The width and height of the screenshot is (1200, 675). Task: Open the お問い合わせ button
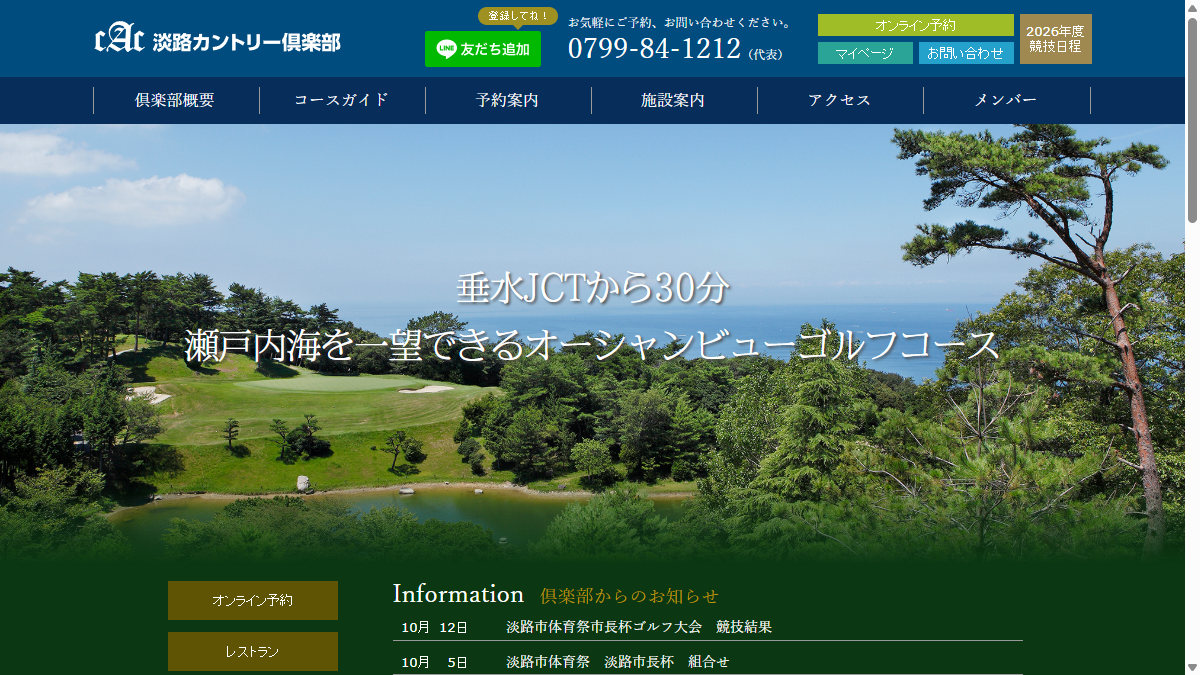pos(966,53)
